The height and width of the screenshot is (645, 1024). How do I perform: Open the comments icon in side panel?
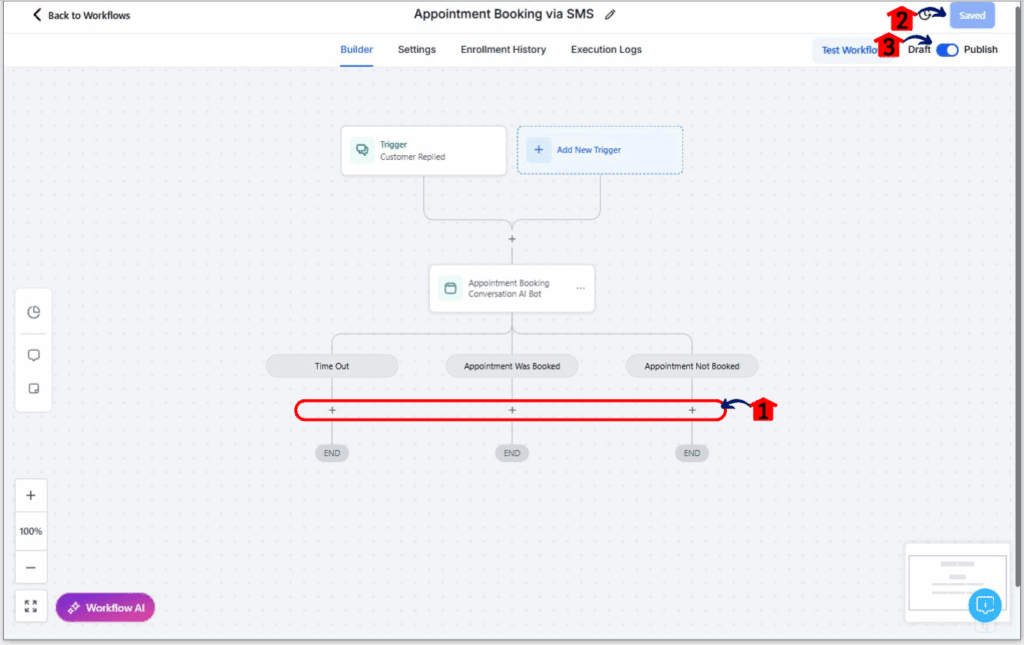click(x=34, y=355)
